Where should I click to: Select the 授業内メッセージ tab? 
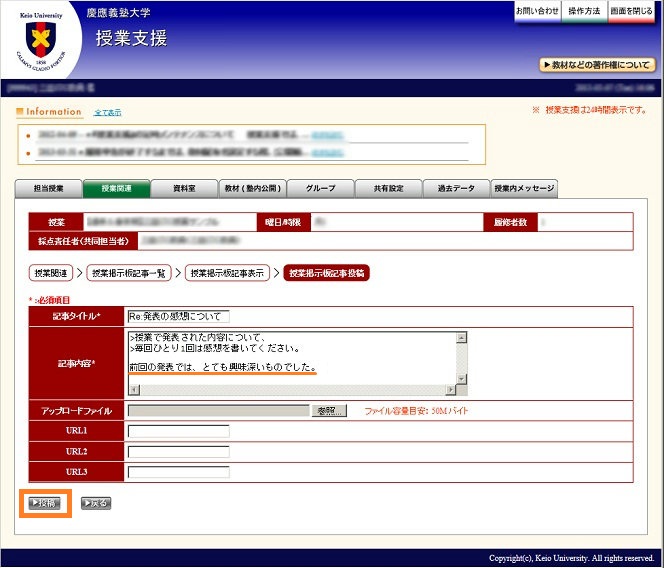524,188
